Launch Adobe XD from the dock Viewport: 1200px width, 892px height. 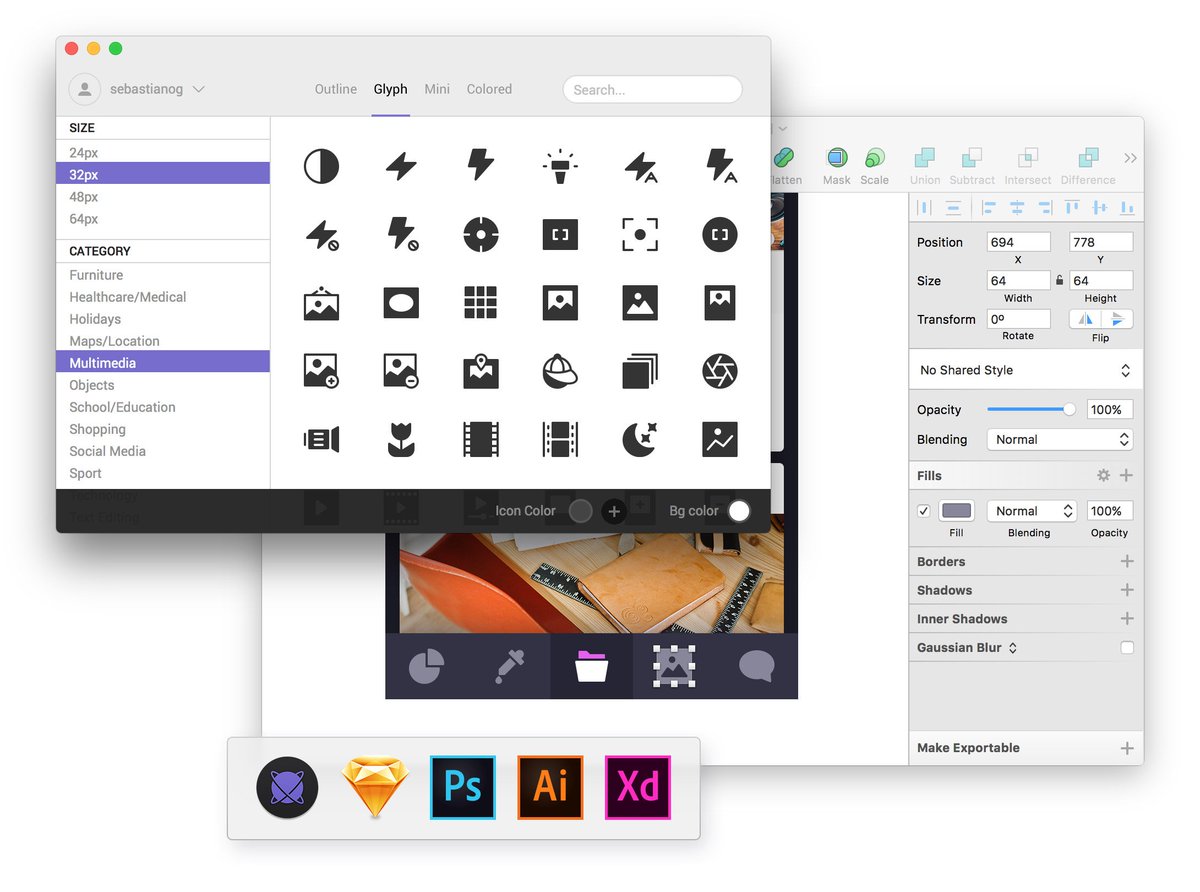click(x=638, y=788)
